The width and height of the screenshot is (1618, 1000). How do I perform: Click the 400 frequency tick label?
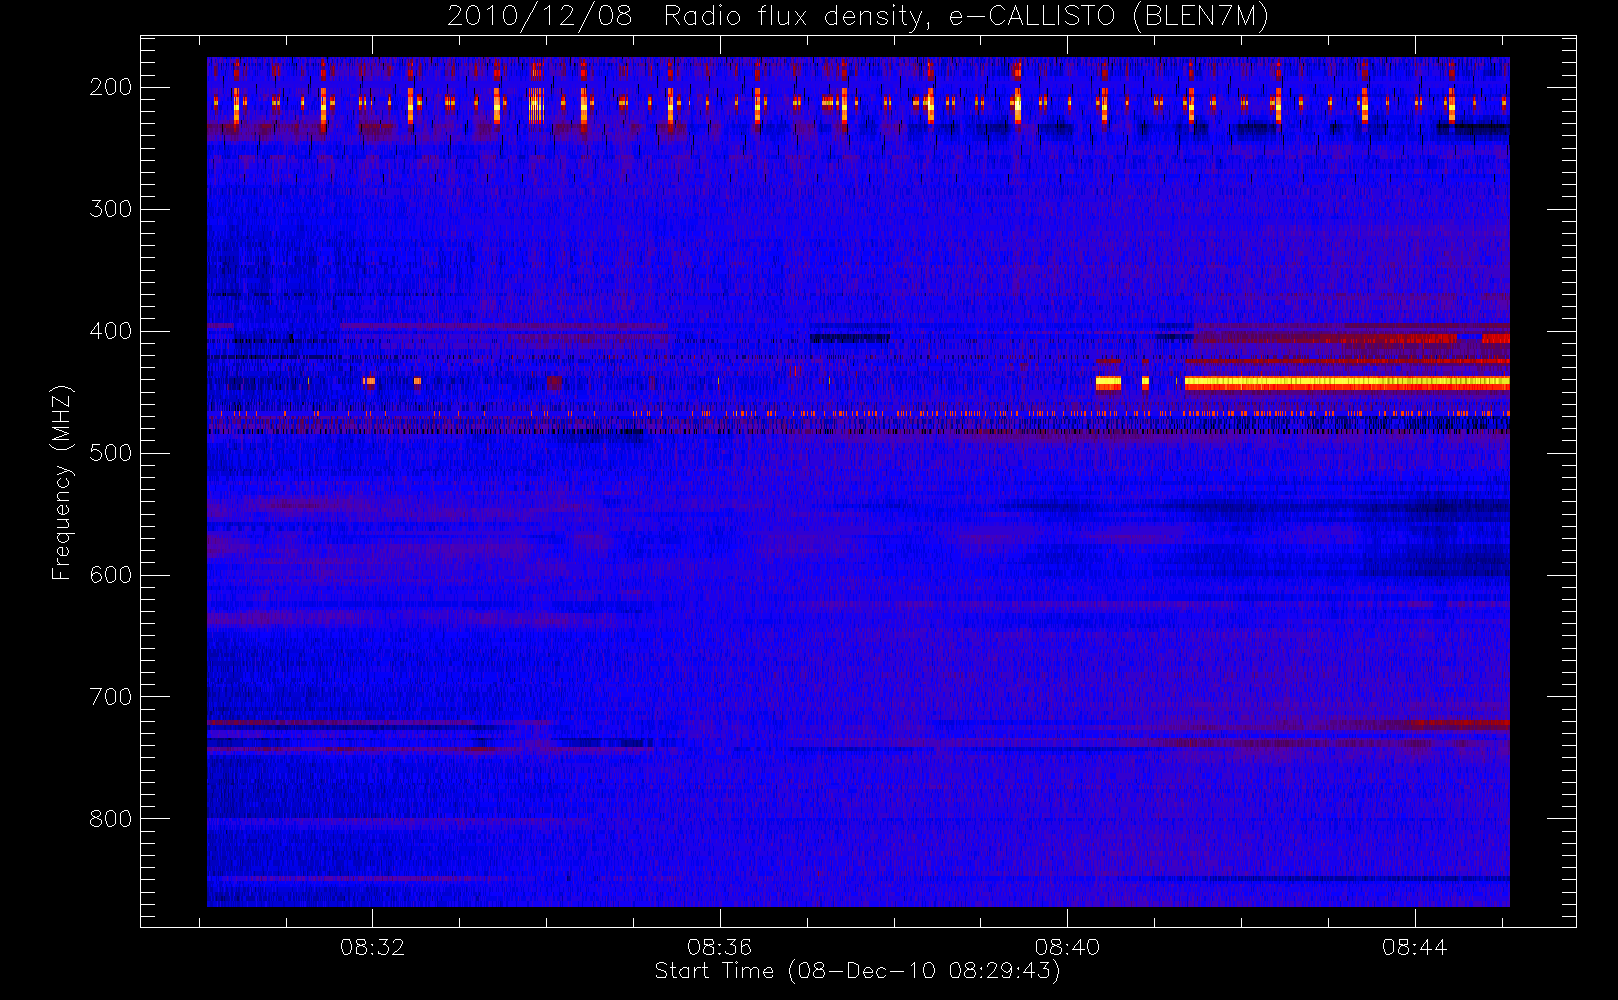[x=111, y=331]
